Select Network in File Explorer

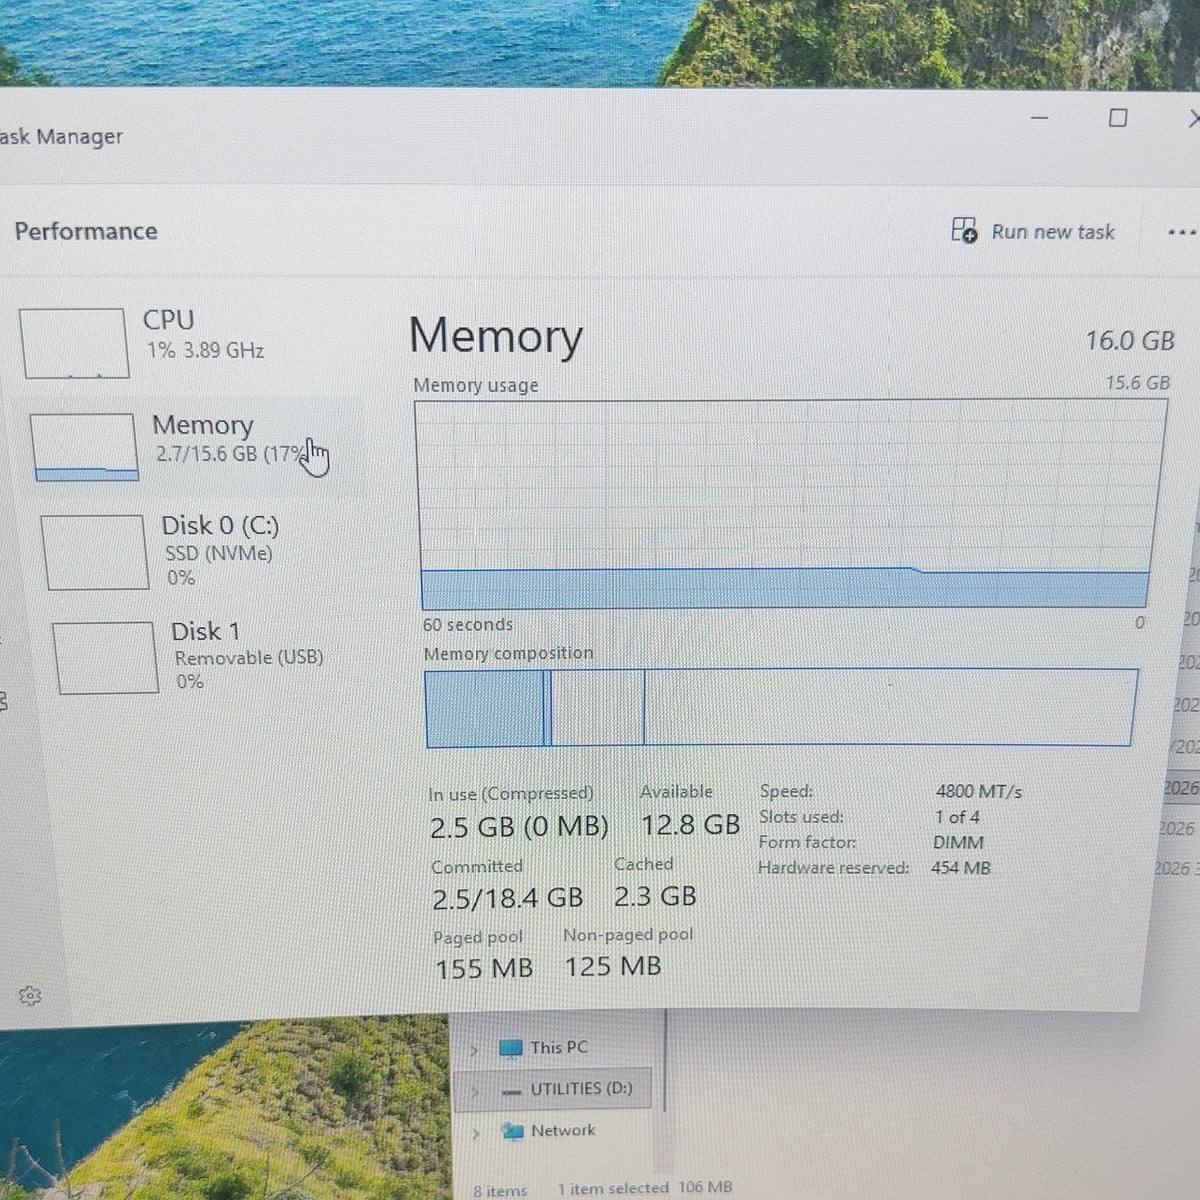pyautogui.click(x=563, y=1130)
